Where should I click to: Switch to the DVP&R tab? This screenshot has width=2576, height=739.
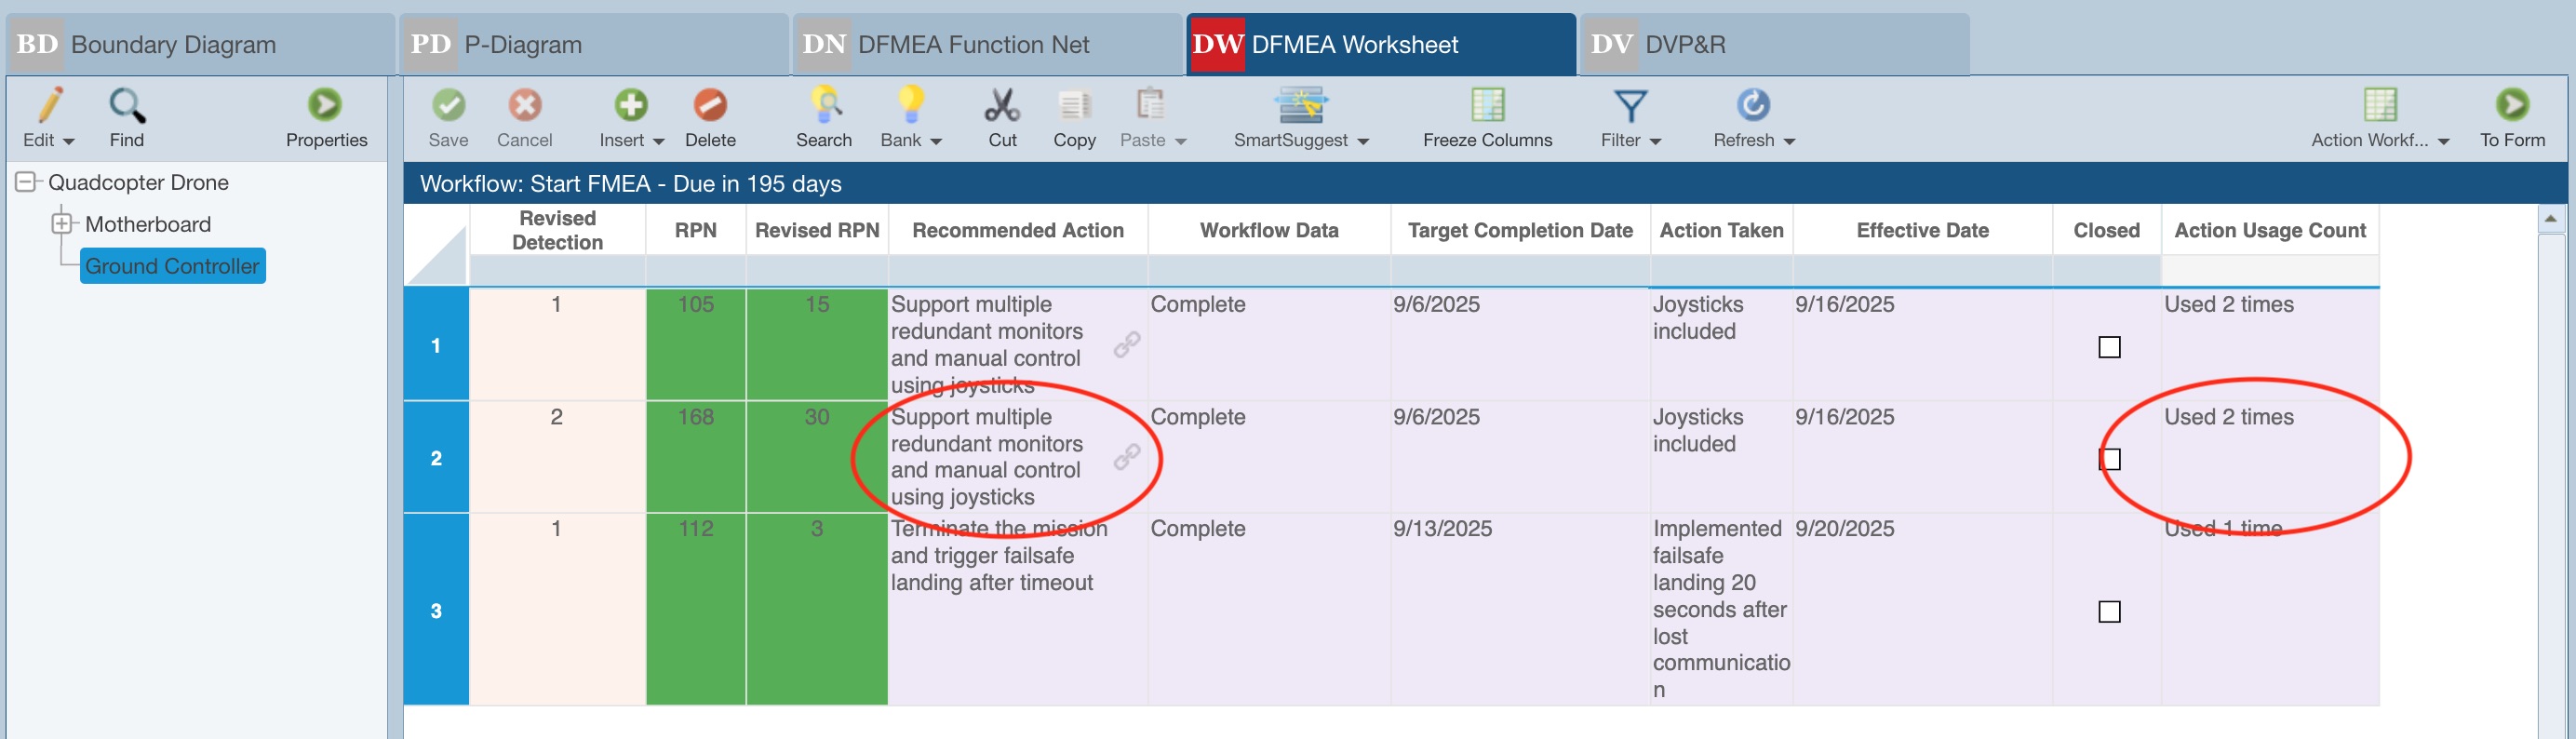(1685, 45)
